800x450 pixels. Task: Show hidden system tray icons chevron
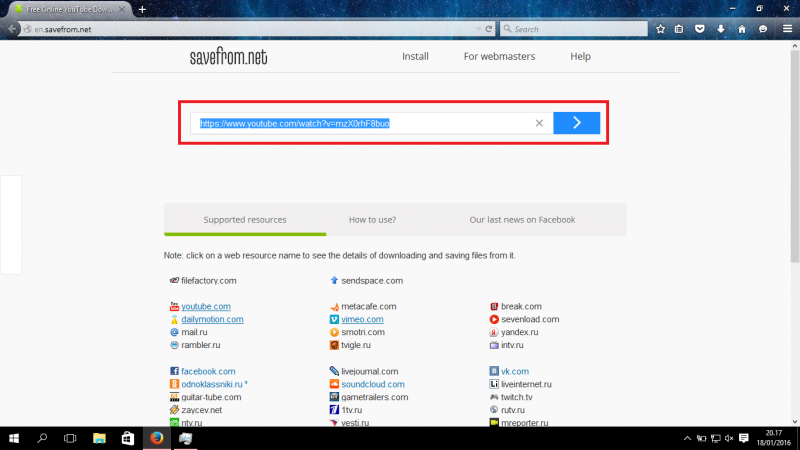point(687,438)
